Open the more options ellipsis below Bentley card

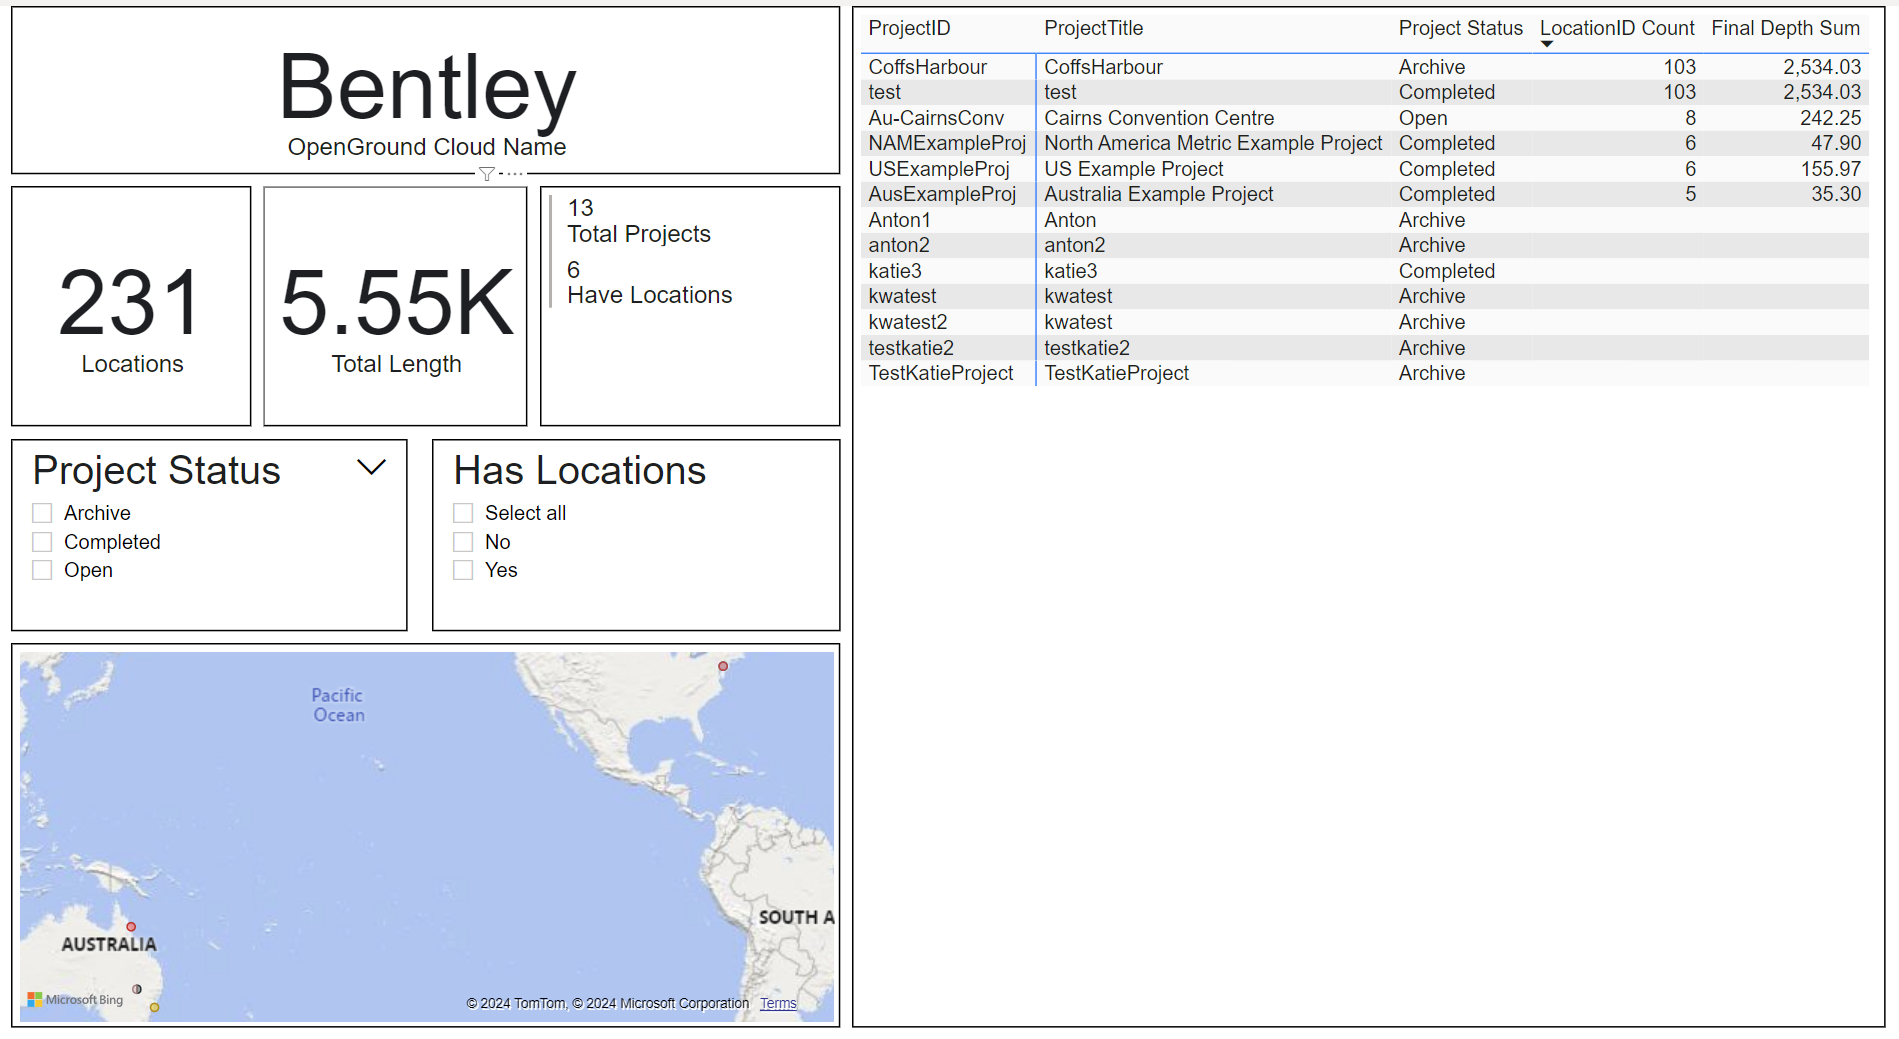pos(514,174)
